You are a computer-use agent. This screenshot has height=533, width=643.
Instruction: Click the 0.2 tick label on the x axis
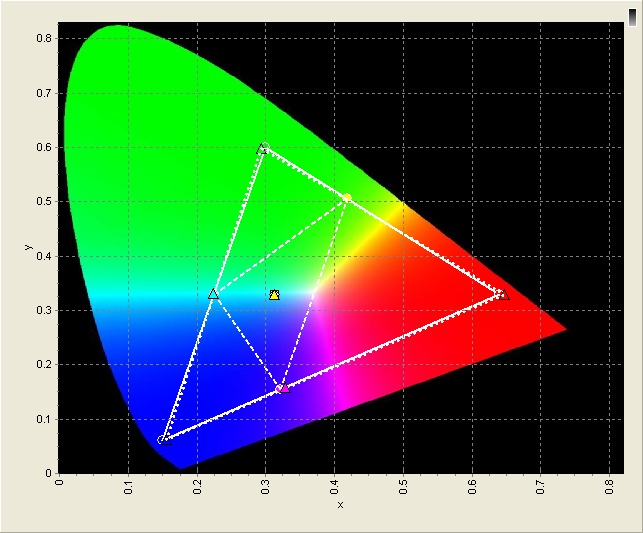pyautogui.click(x=197, y=488)
